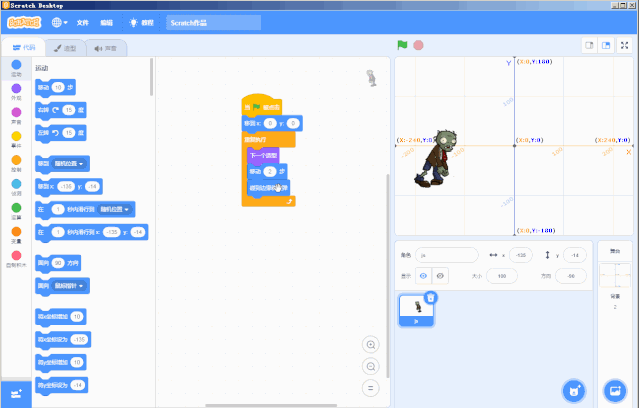Select the Operators category
This screenshot has height=408, width=639.
point(16,210)
